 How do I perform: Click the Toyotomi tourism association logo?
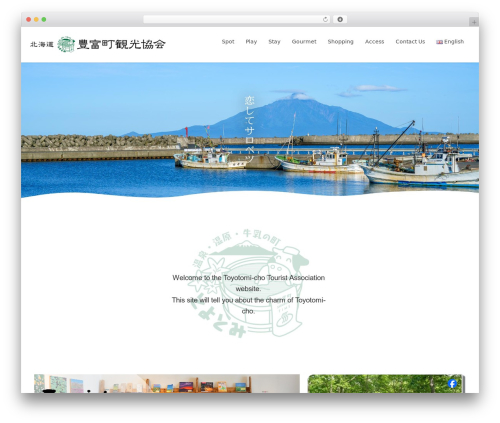[x=97, y=44]
